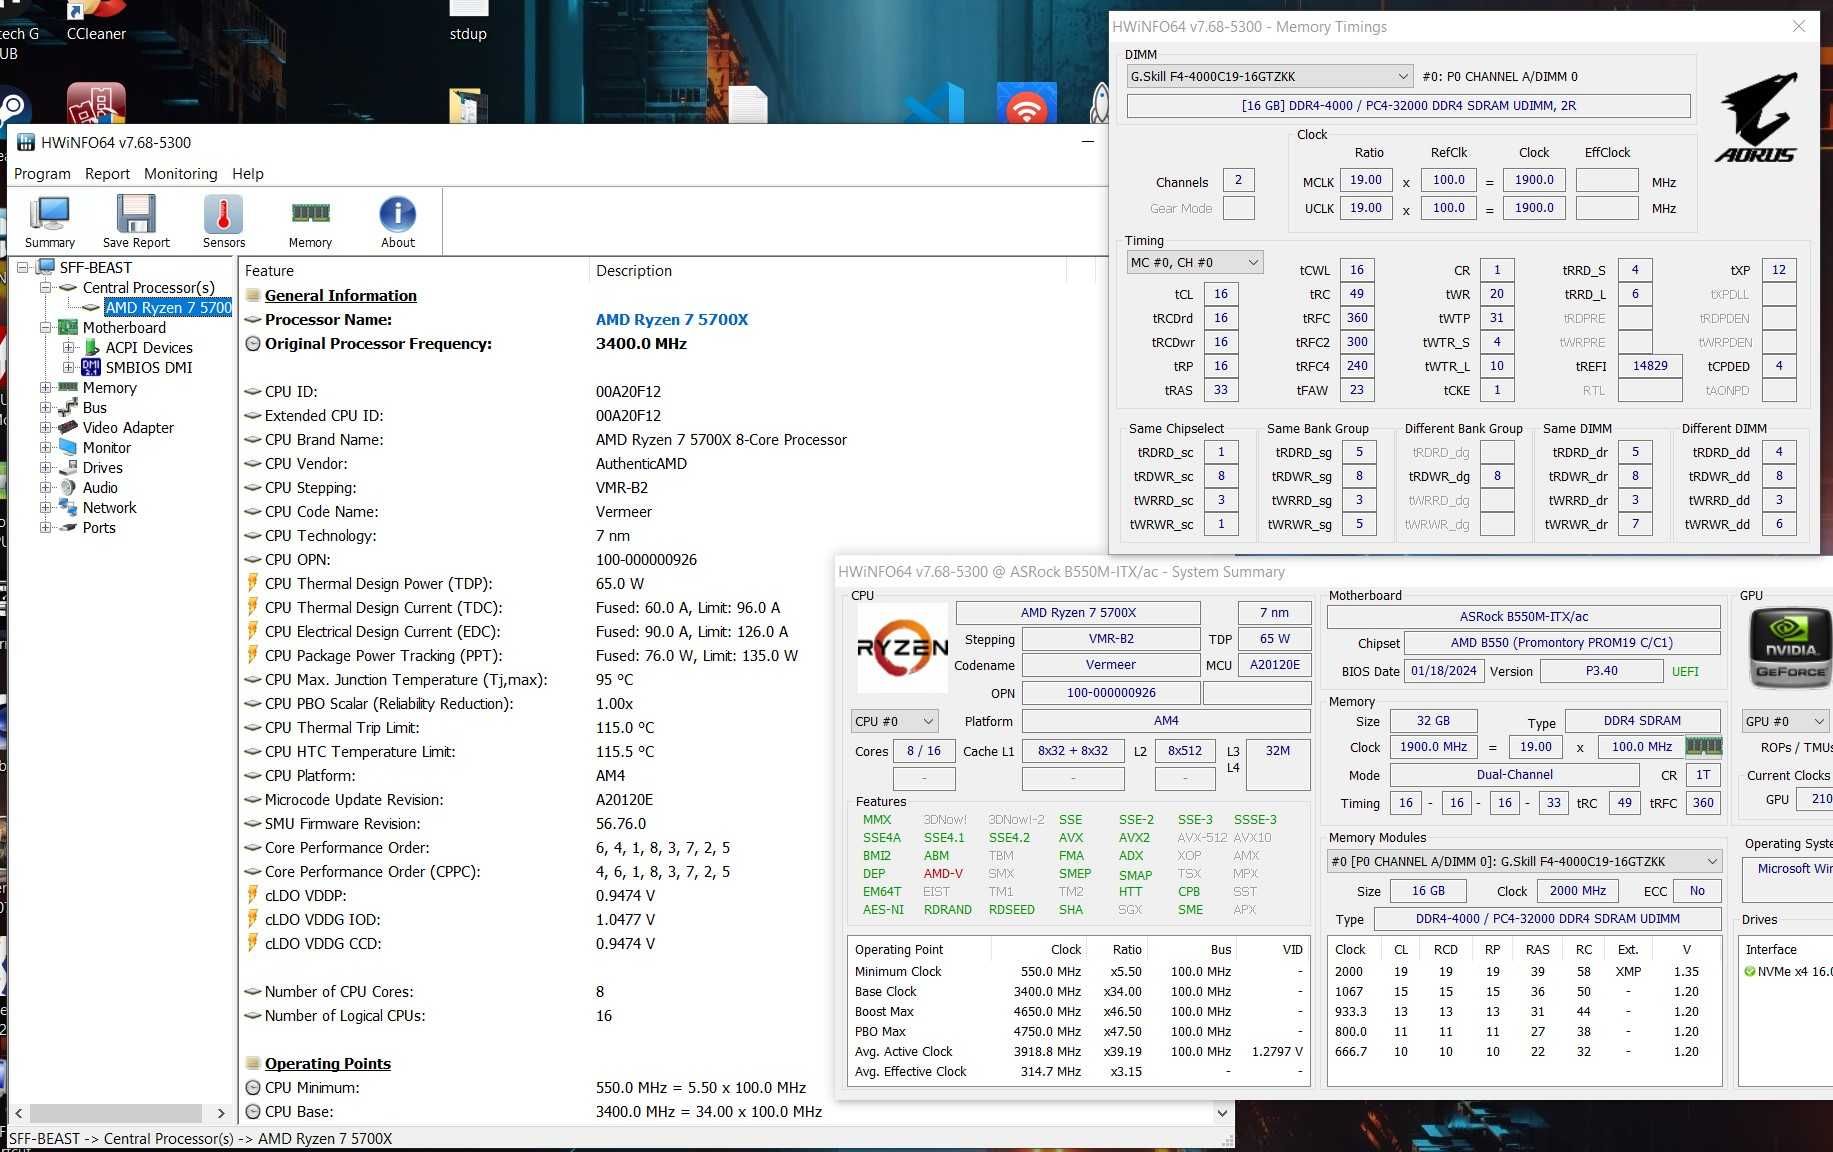This screenshot has height=1152, width=1833.
Task: Open the Sensors thermometer icon
Action: click(x=224, y=221)
